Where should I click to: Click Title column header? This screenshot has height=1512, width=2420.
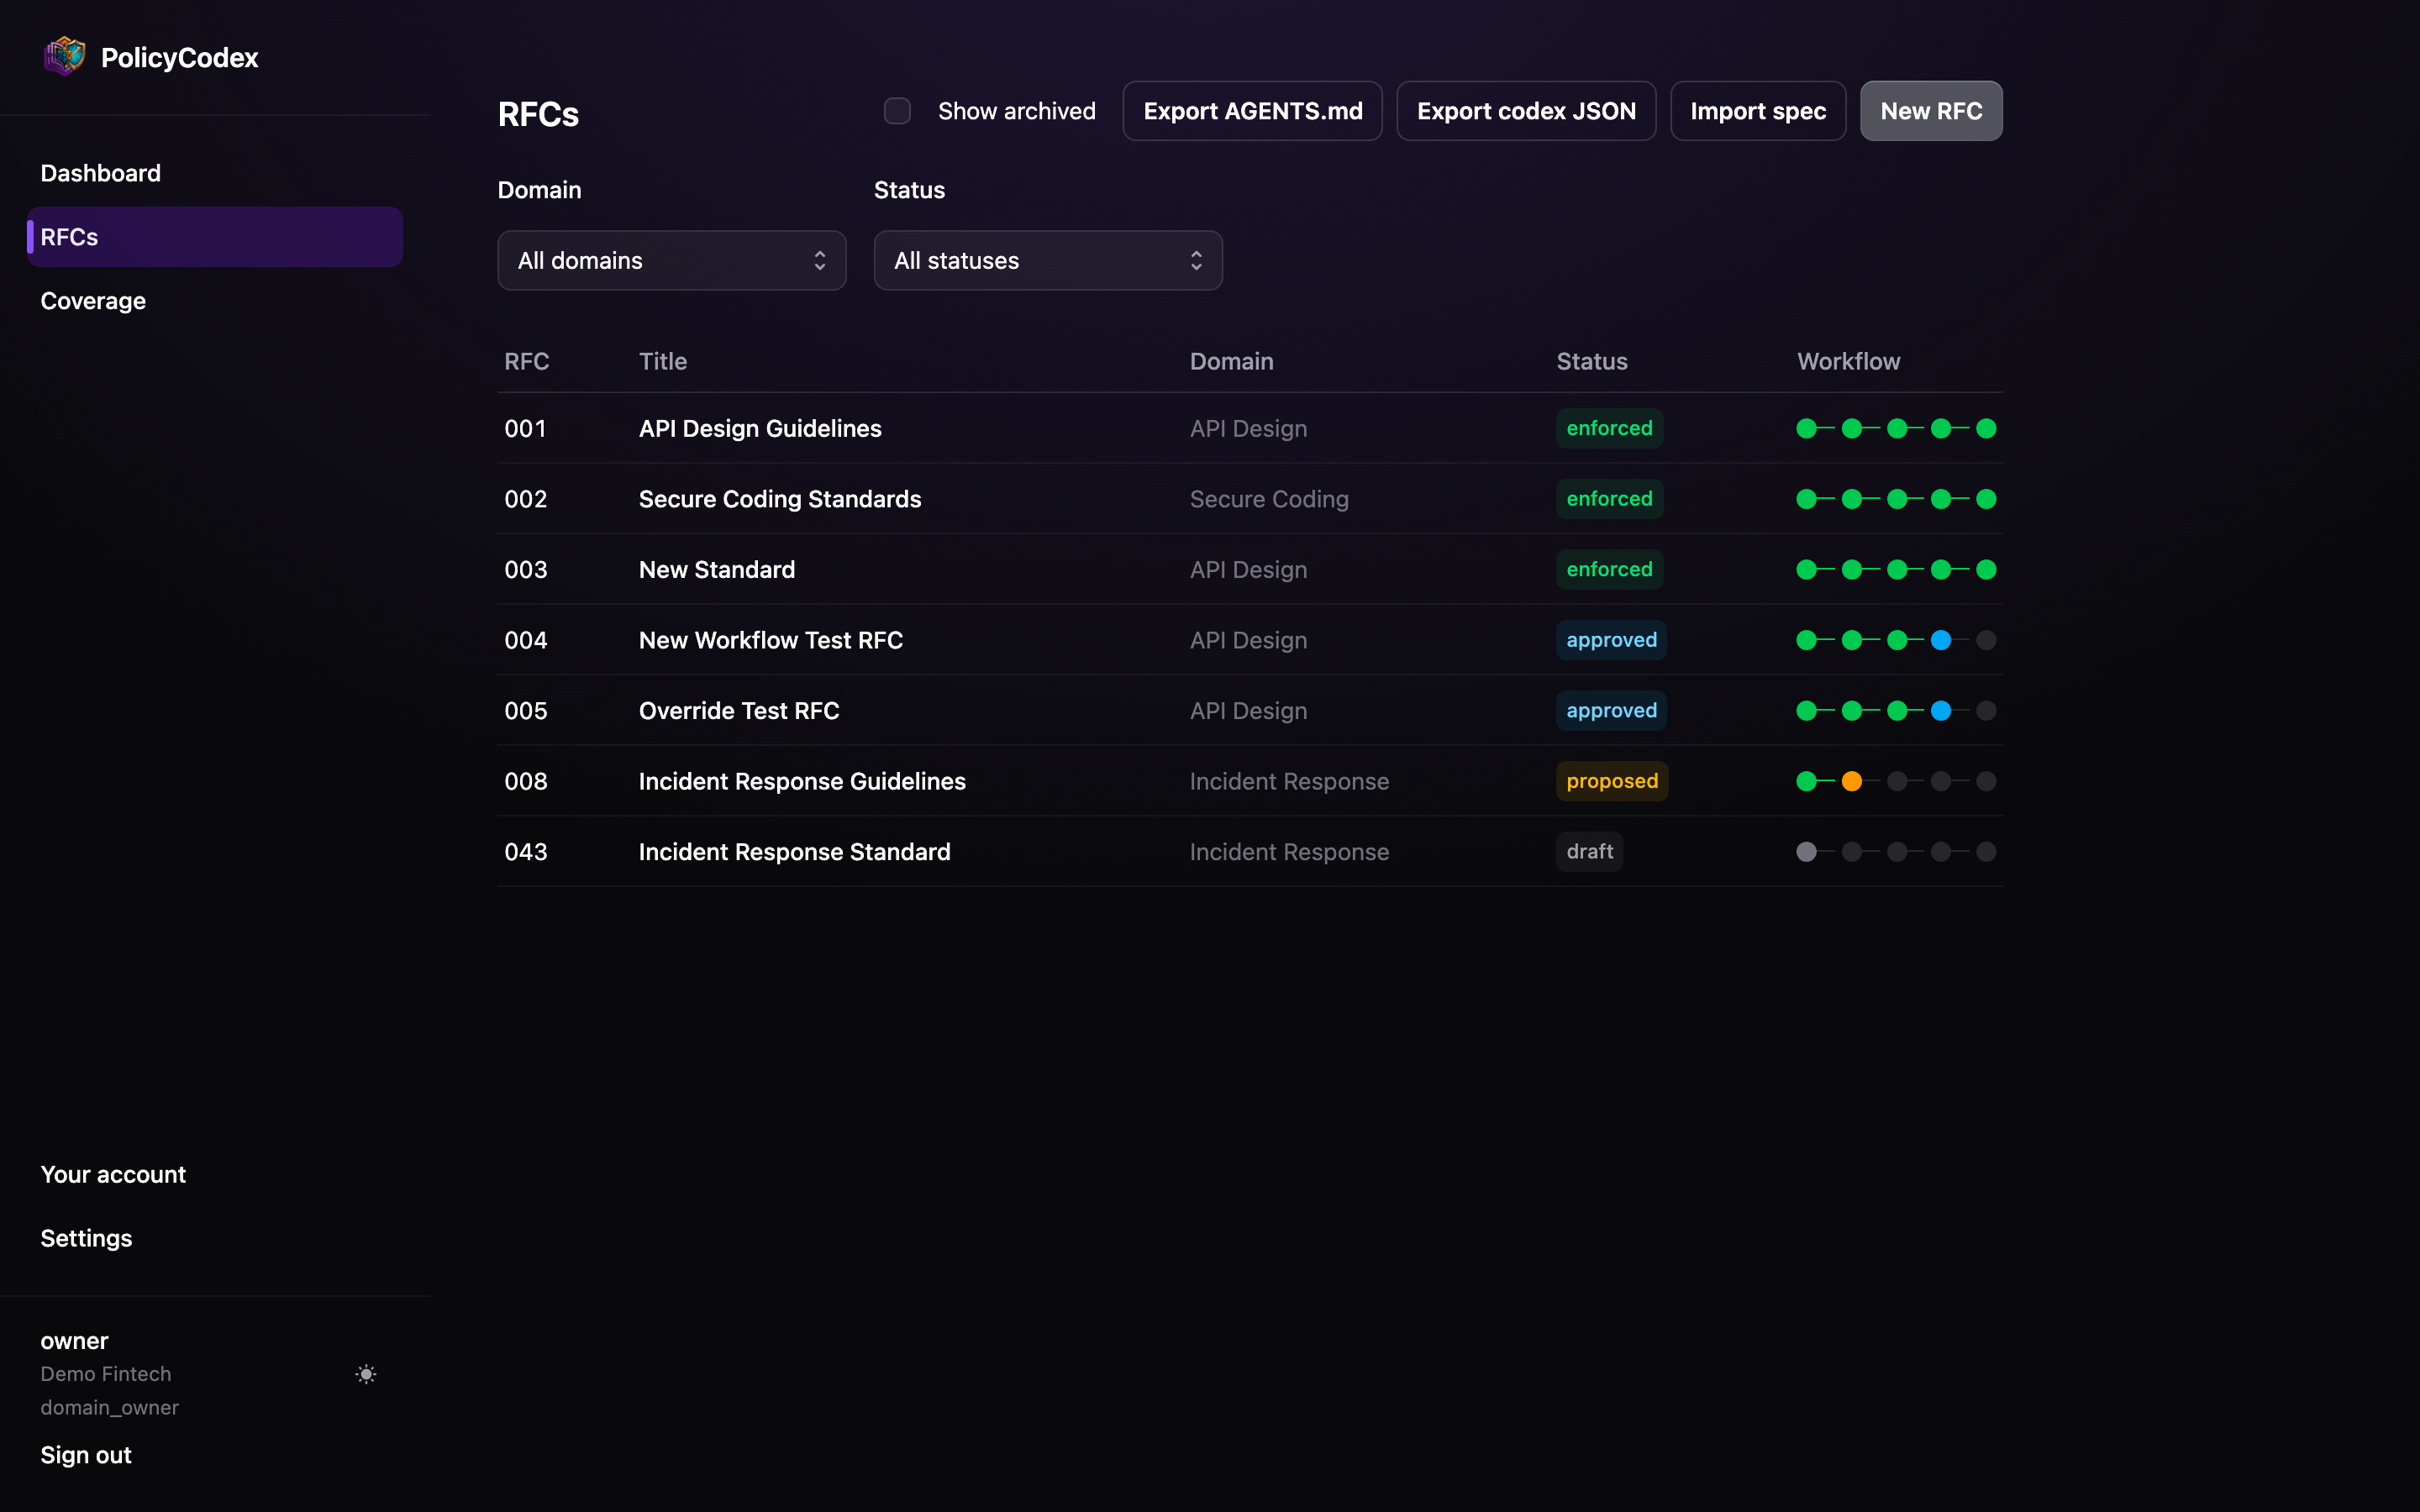click(663, 361)
